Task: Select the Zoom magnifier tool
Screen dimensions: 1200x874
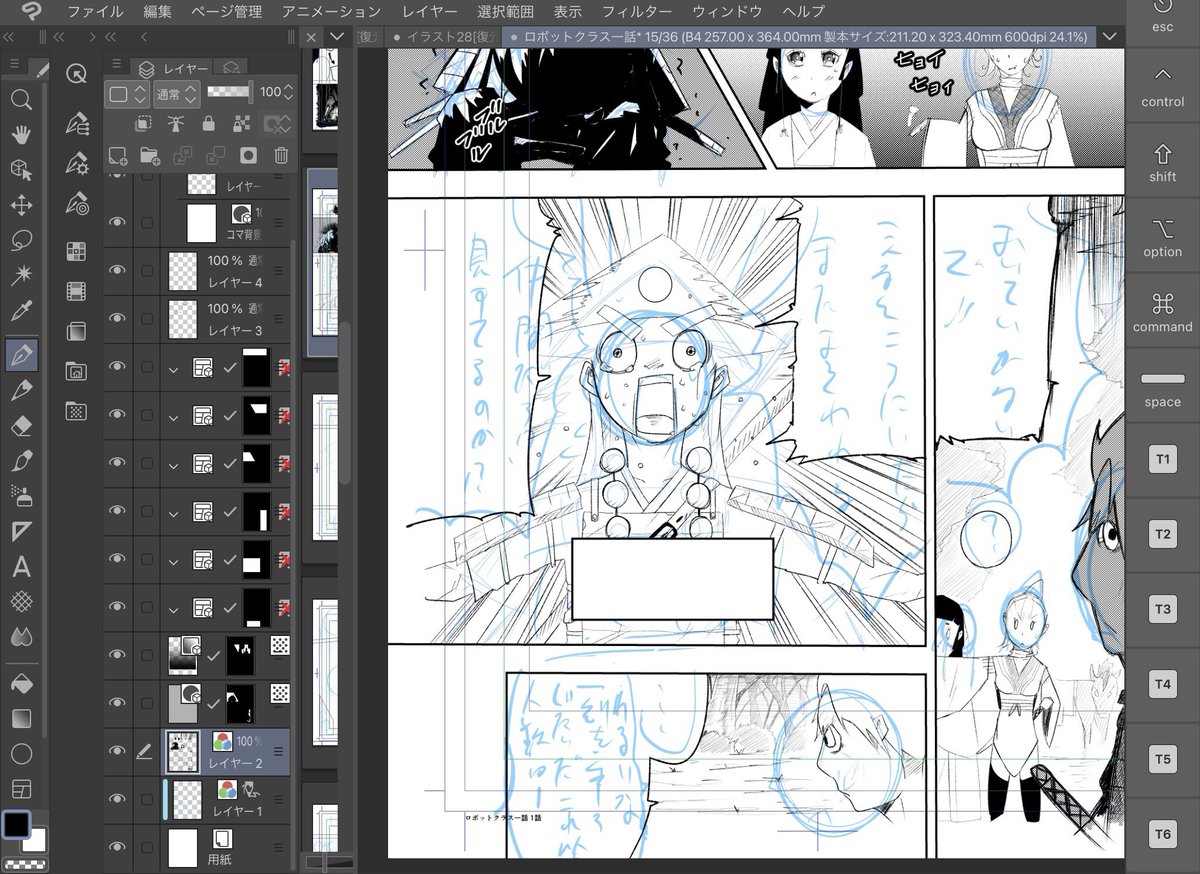Action: click(x=21, y=100)
